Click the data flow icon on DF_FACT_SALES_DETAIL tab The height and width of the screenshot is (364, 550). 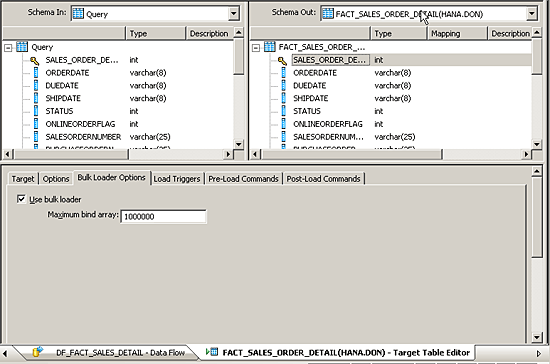pyautogui.click(x=37, y=351)
